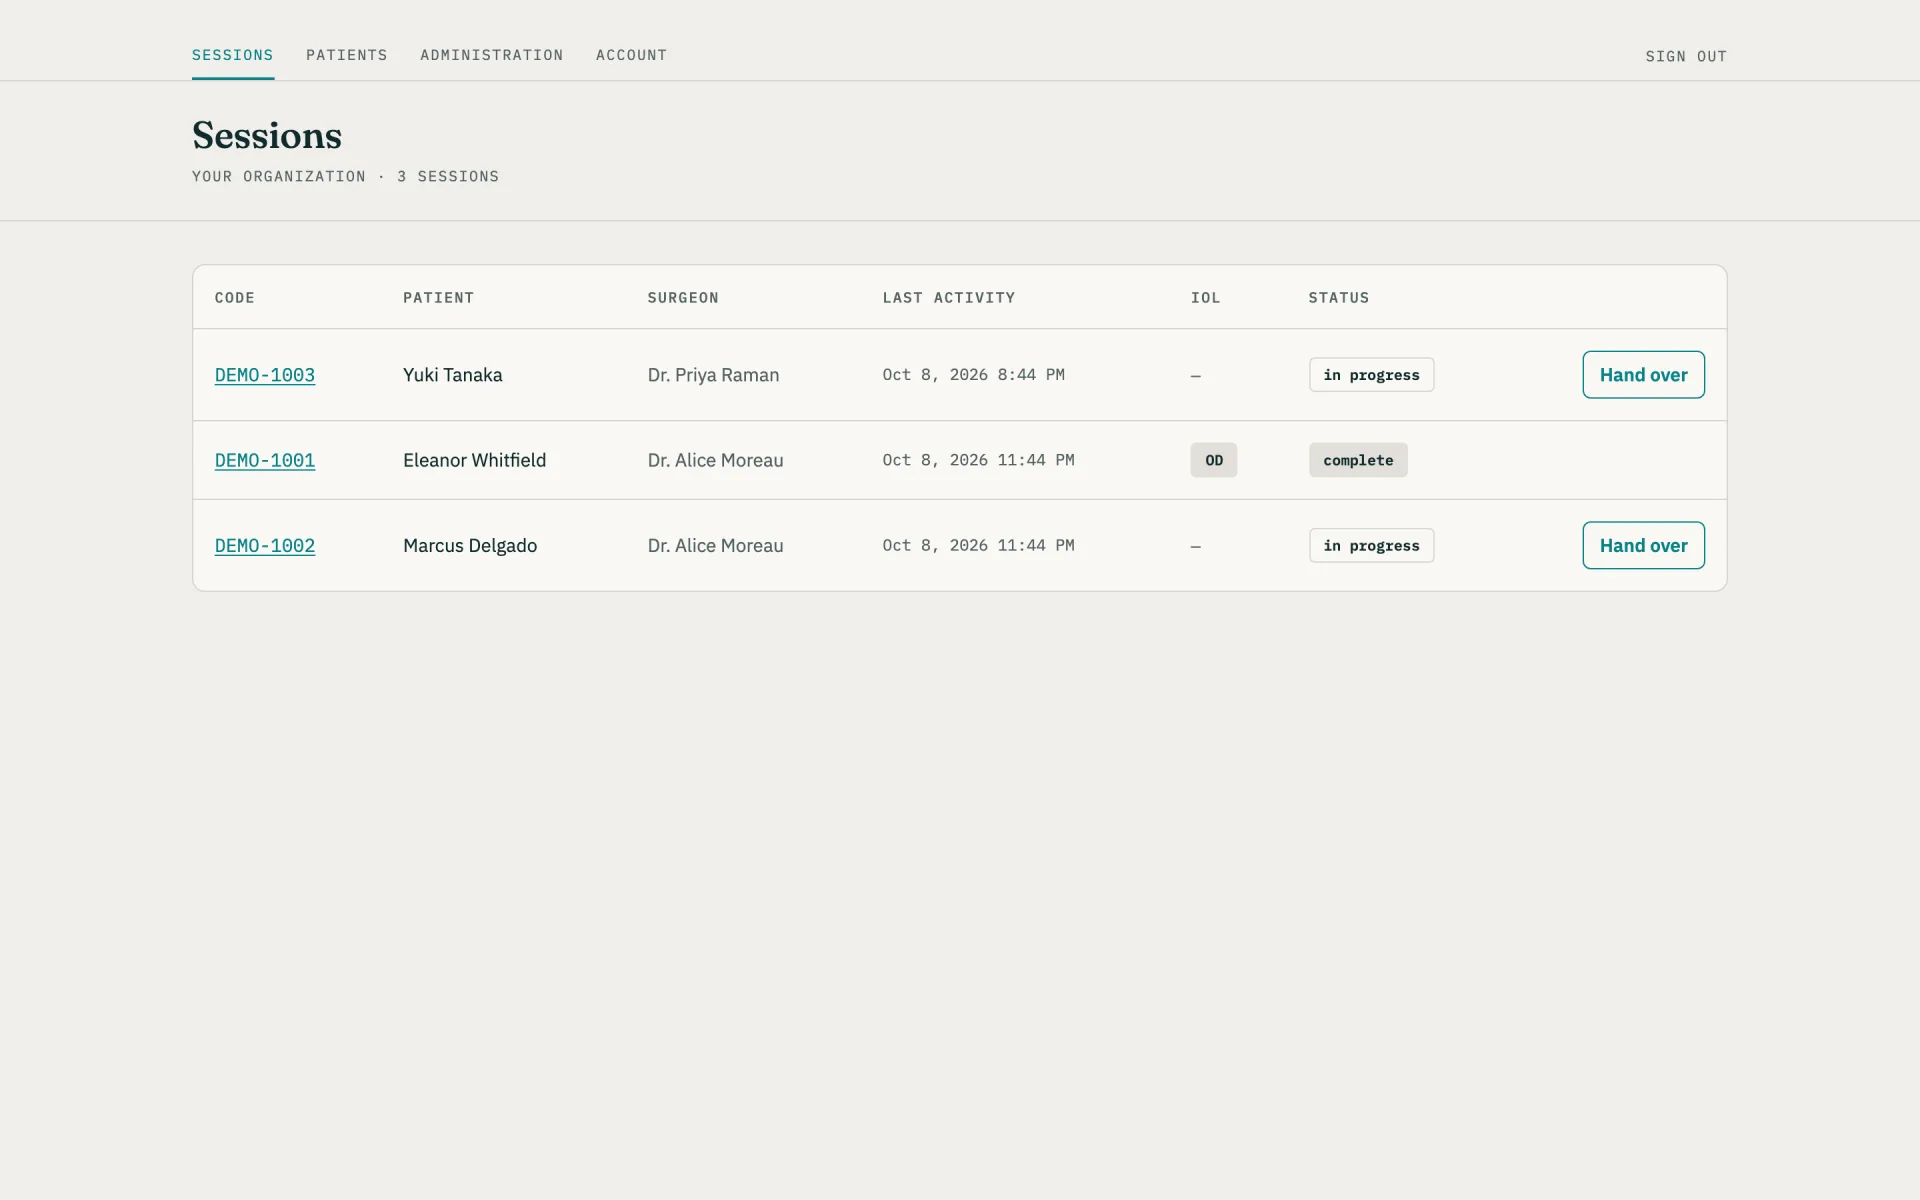The height and width of the screenshot is (1200, 1920).
Task: Select patient name Eleanor Whitfield
Action: [474, 460]
